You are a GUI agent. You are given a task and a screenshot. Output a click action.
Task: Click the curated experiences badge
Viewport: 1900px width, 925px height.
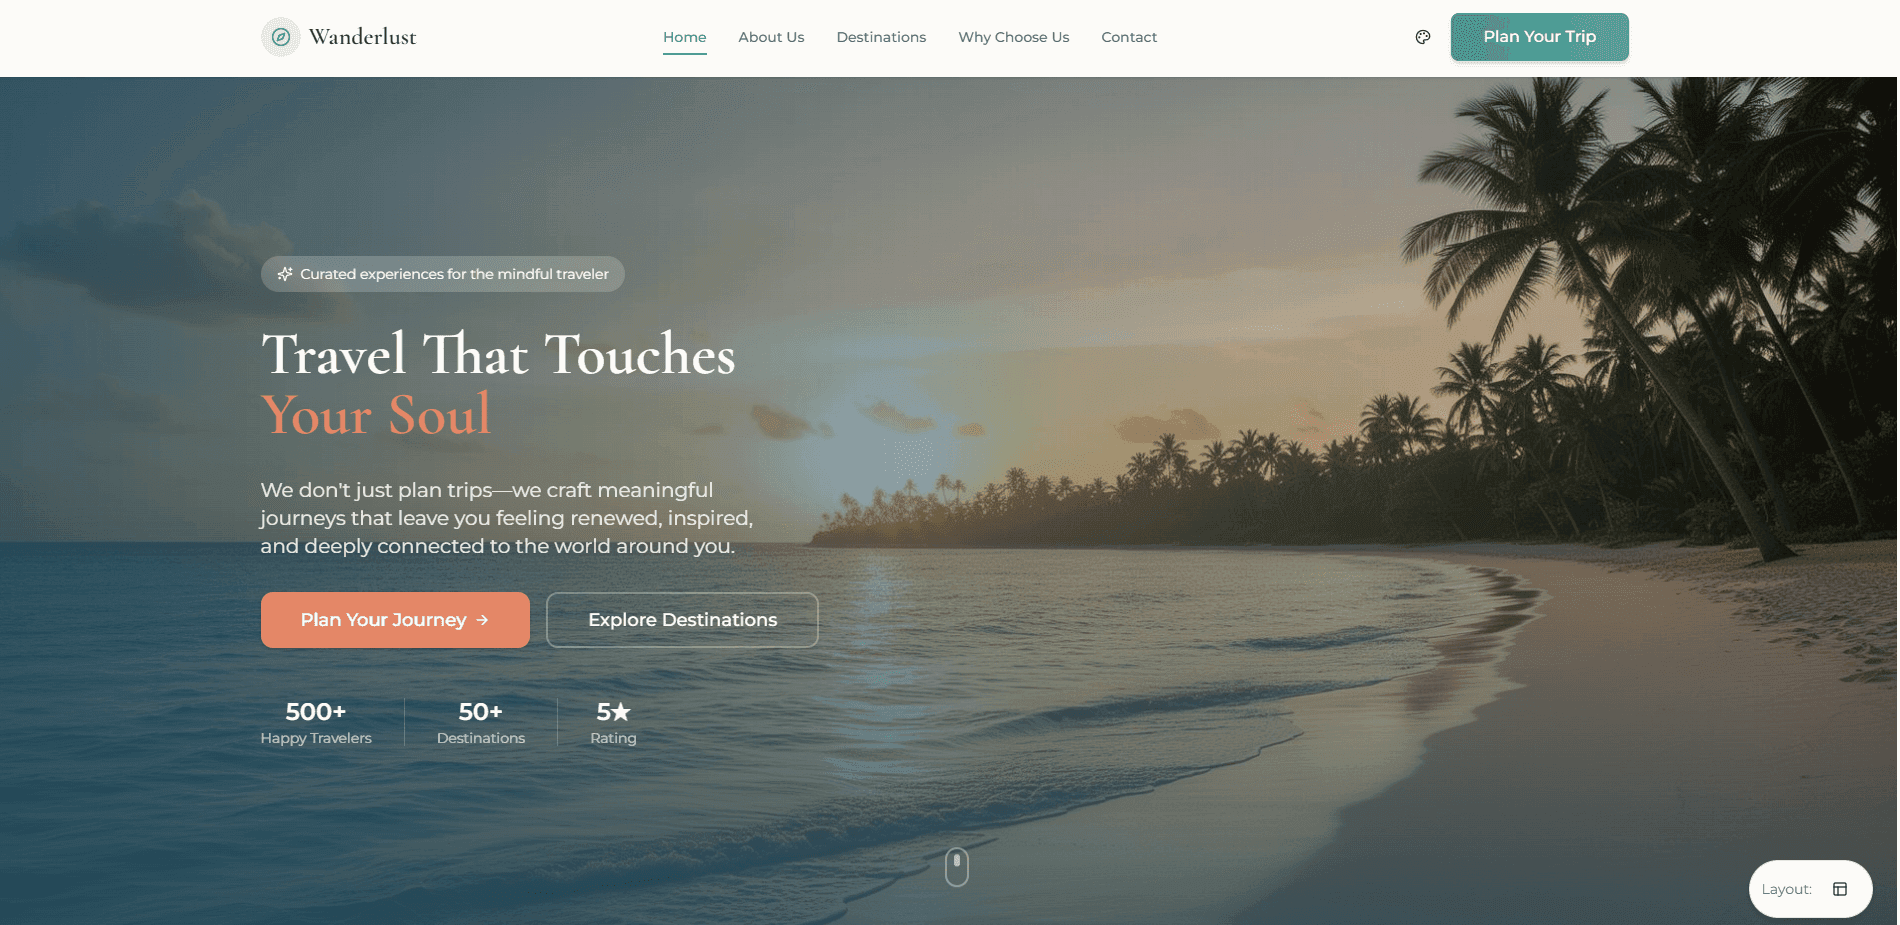click(x=443, y=274)
